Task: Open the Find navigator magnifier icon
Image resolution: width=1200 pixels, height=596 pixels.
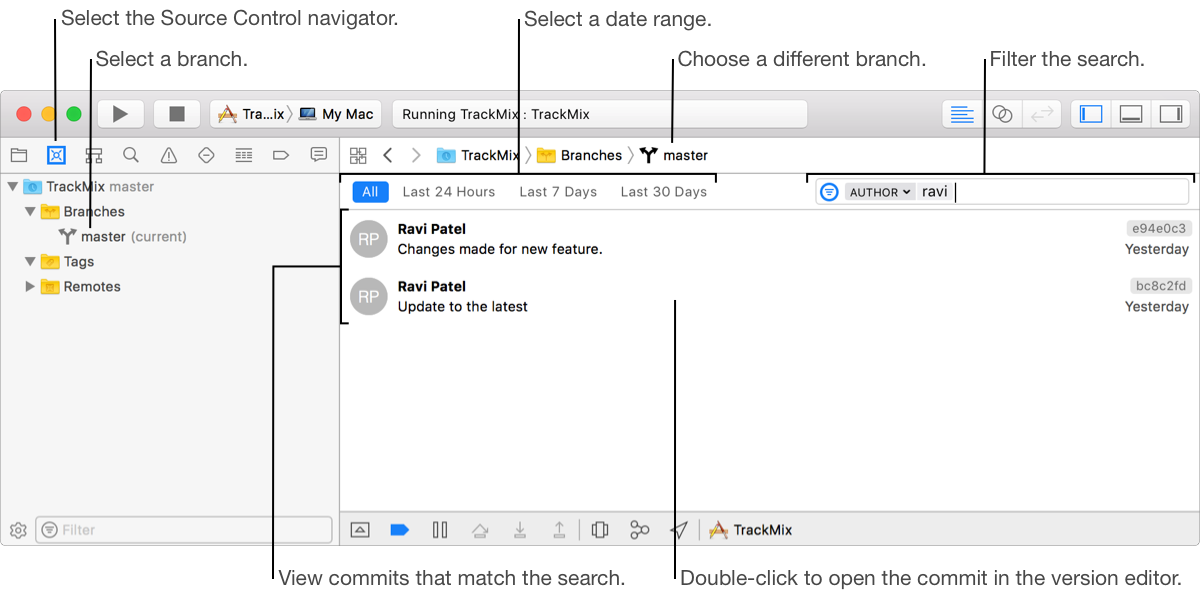Action: (131, 155)
